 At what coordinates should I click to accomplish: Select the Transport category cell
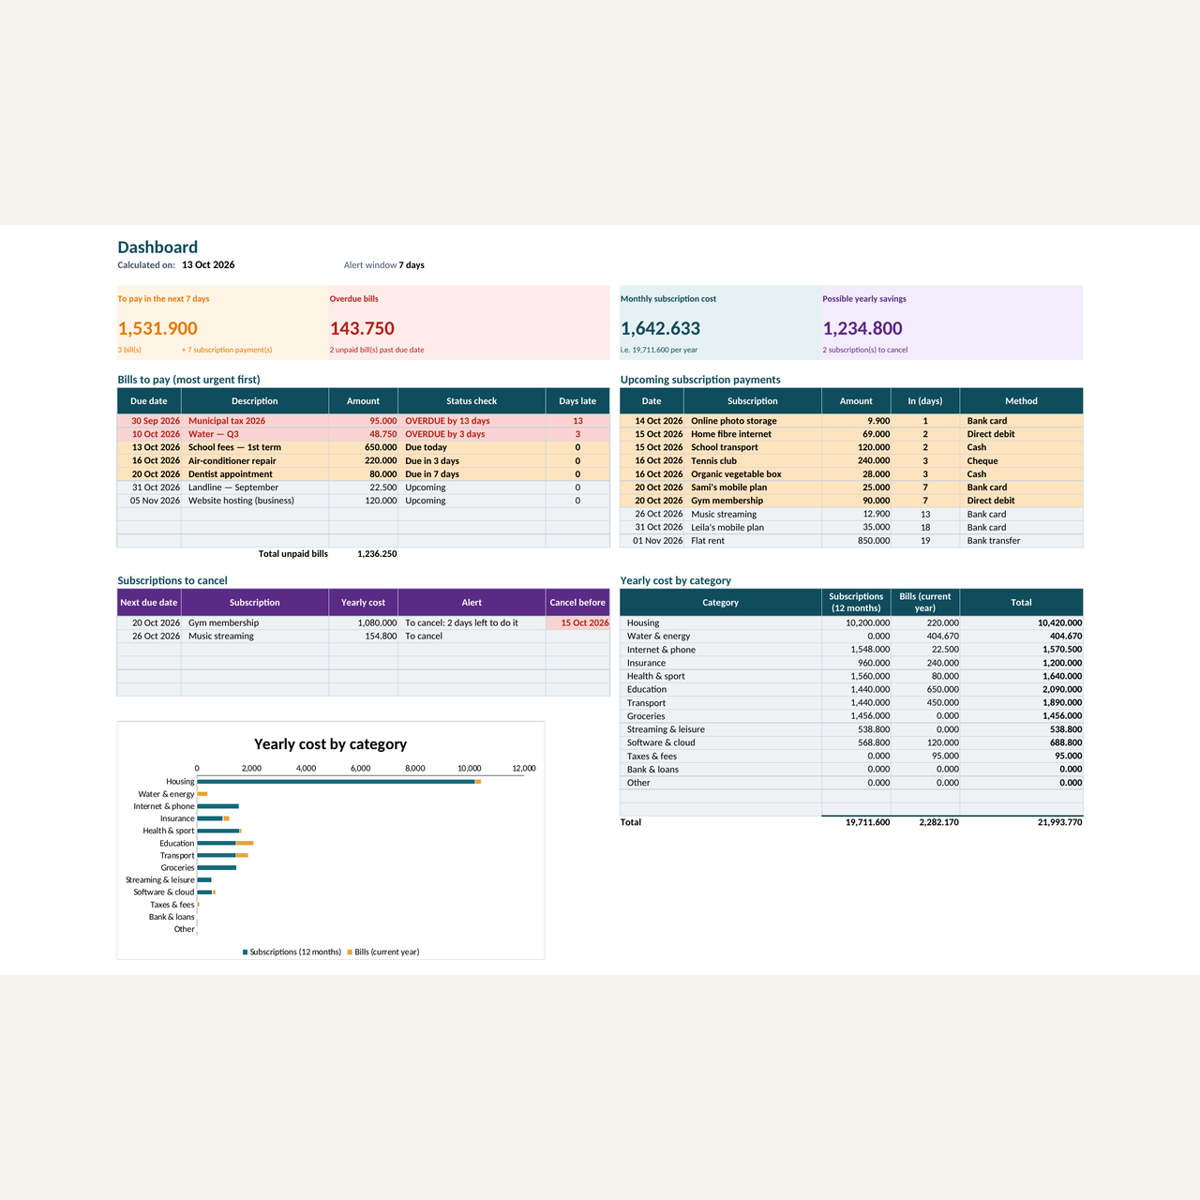720,703
